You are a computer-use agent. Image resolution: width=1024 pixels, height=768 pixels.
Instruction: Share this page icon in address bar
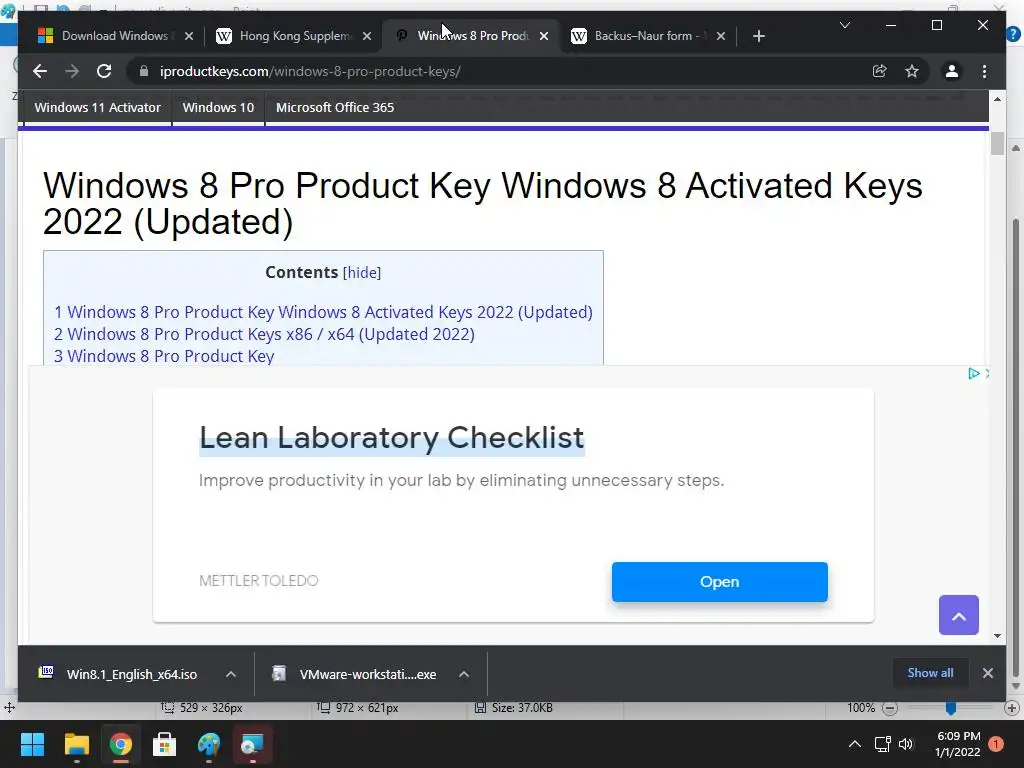click(880, 71)
